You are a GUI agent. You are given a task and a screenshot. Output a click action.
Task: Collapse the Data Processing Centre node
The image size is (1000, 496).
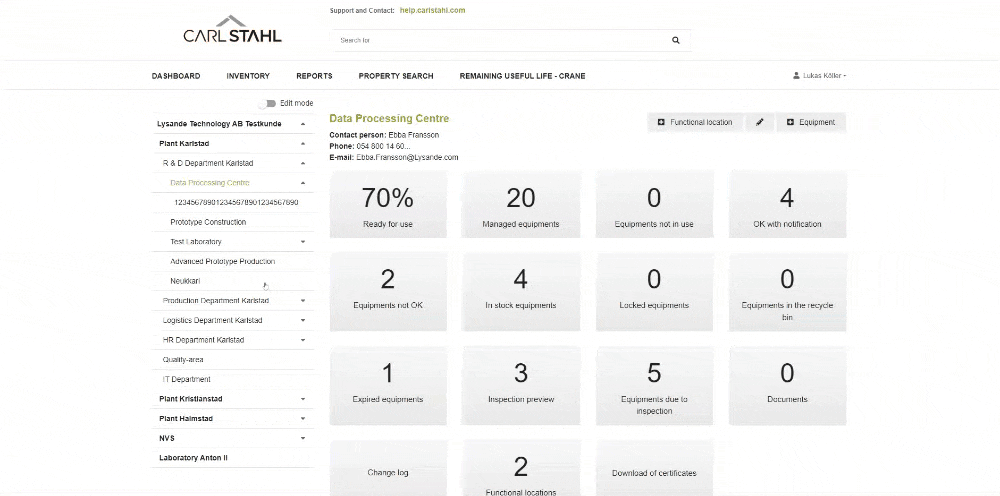coord(302,183)
